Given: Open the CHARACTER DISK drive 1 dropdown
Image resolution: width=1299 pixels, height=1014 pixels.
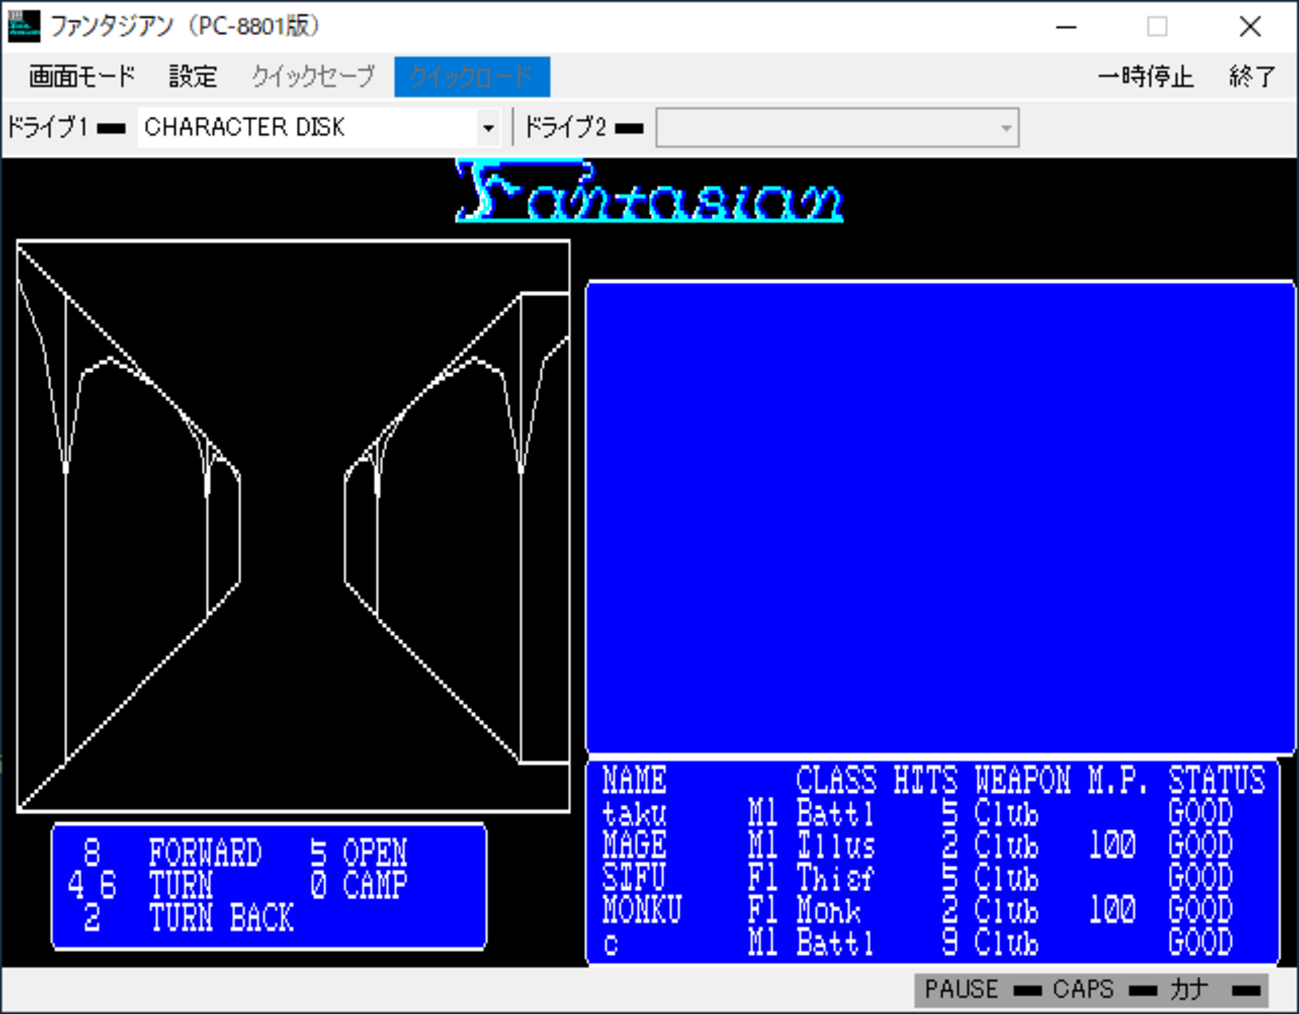Looking at the screenshot, I should click(x=300, y=127).
